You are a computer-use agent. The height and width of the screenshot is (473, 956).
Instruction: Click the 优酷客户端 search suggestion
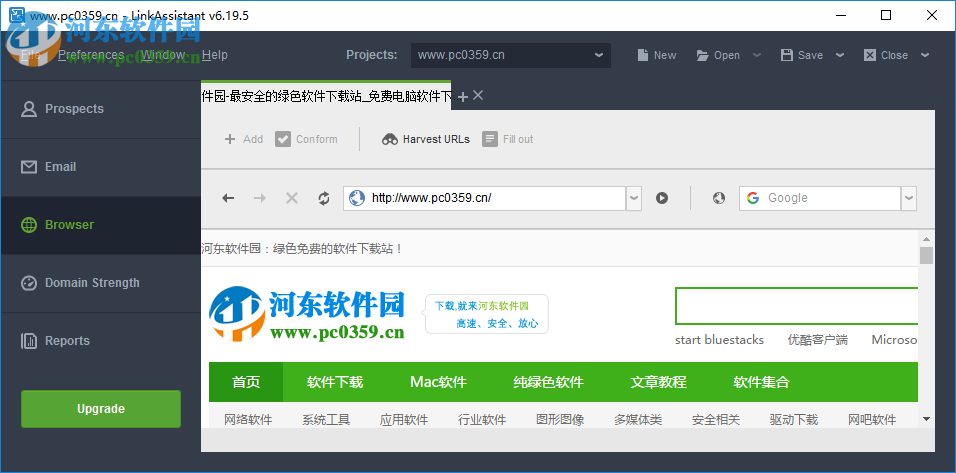(x=817, y=340)
